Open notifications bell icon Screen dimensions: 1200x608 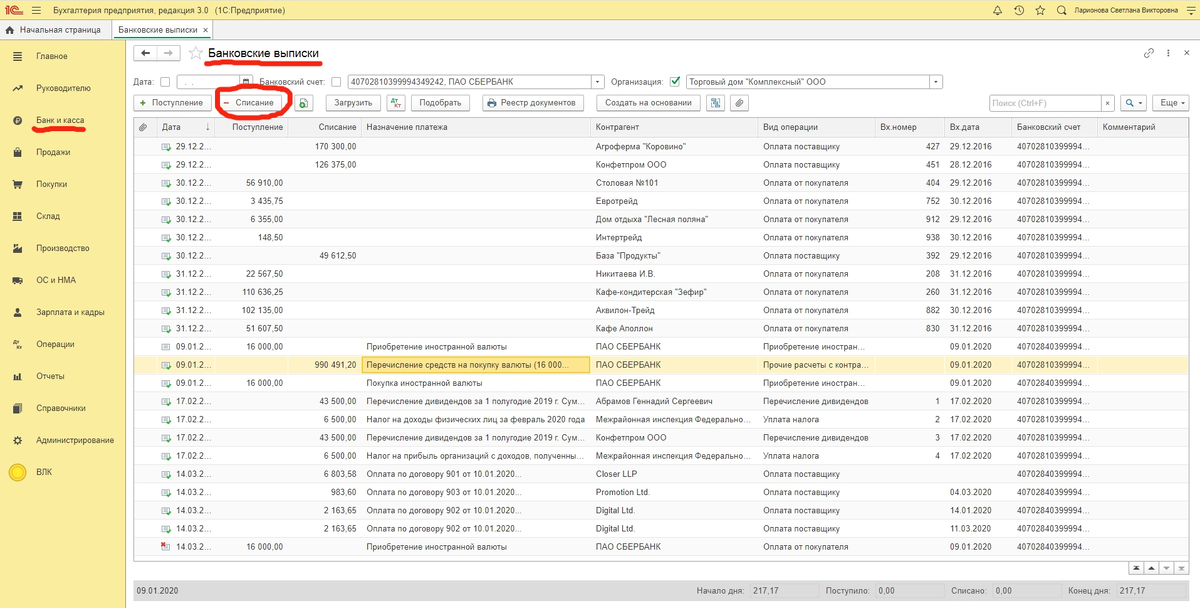(x=997, y=10)
